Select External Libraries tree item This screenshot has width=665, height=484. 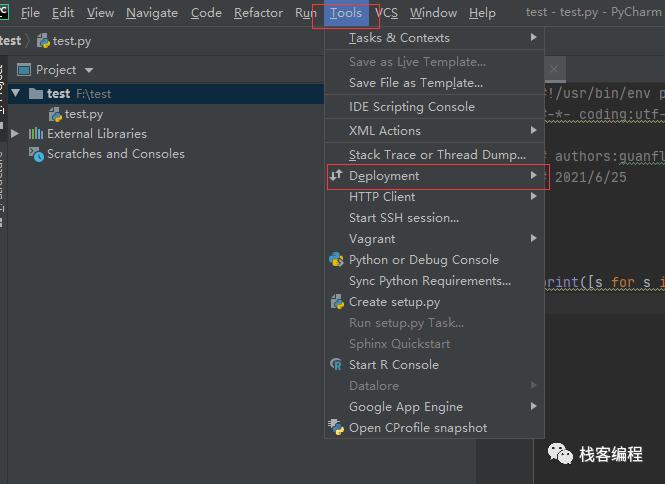tap(97, 134)
